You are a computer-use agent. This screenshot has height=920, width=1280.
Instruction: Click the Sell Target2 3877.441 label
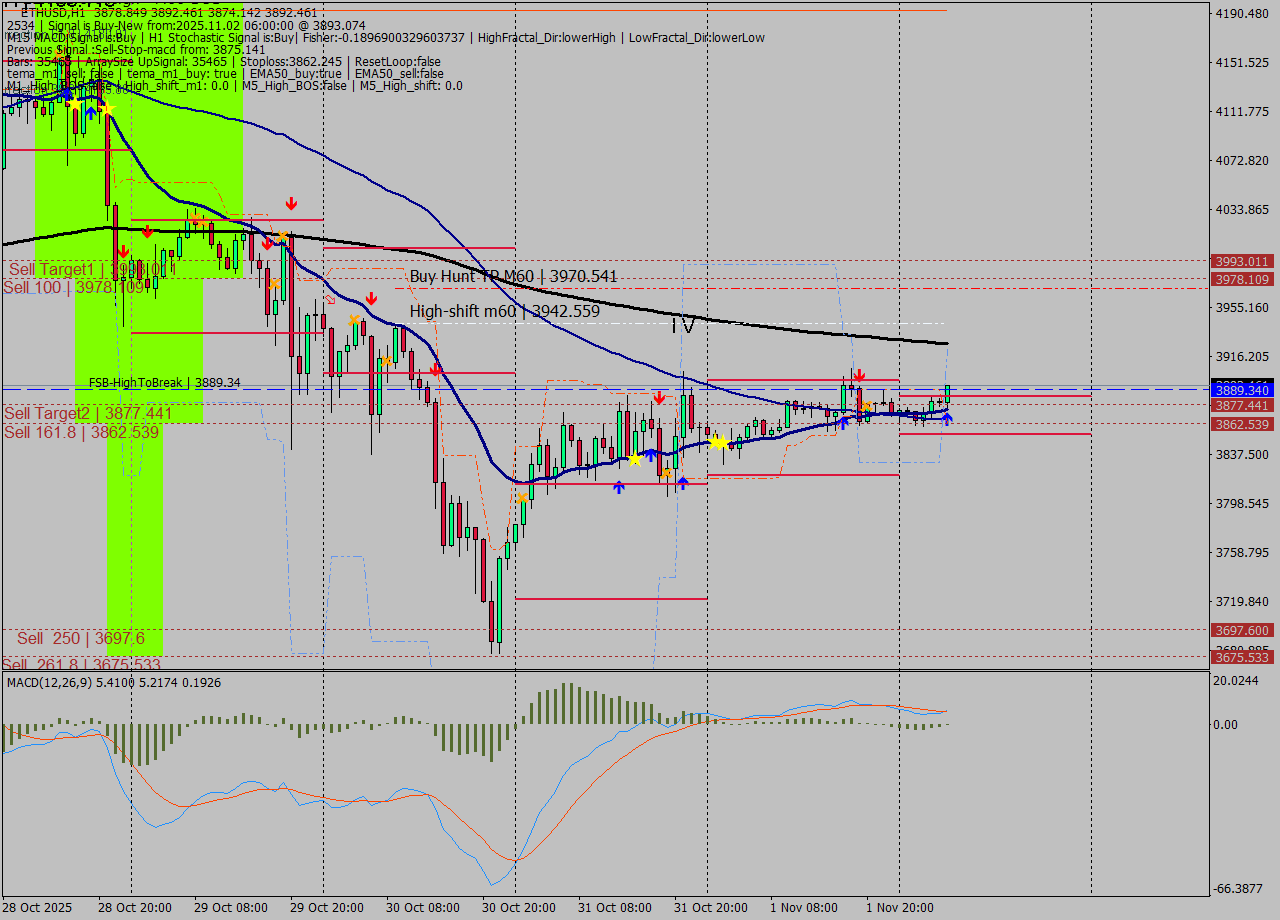[88, 413]
